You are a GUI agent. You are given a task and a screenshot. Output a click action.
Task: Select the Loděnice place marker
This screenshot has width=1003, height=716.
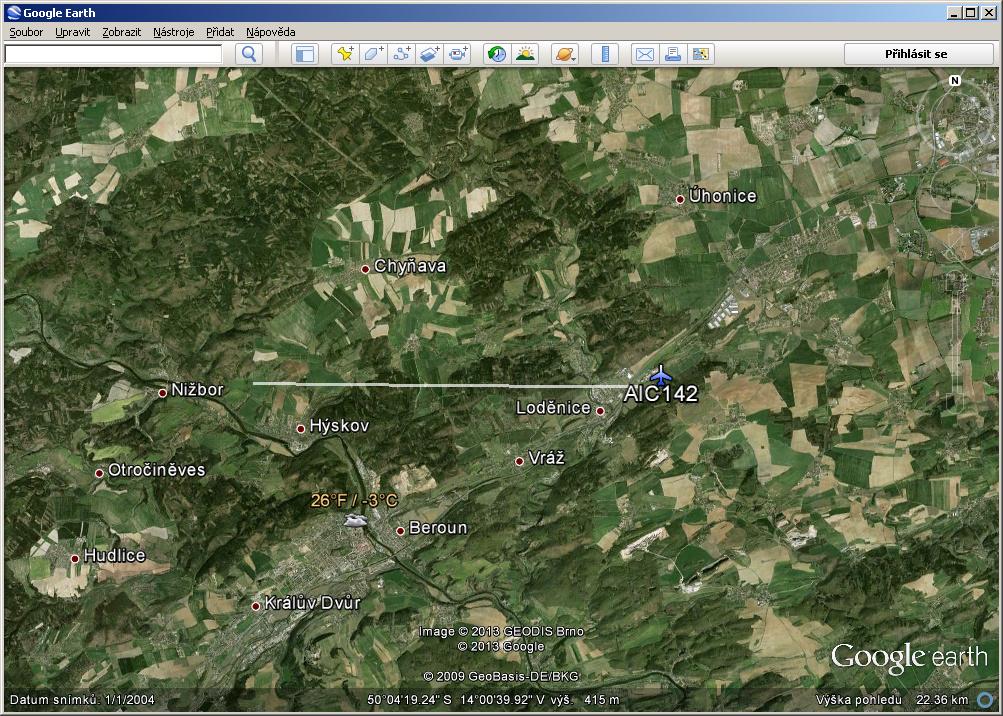[600, 411]
